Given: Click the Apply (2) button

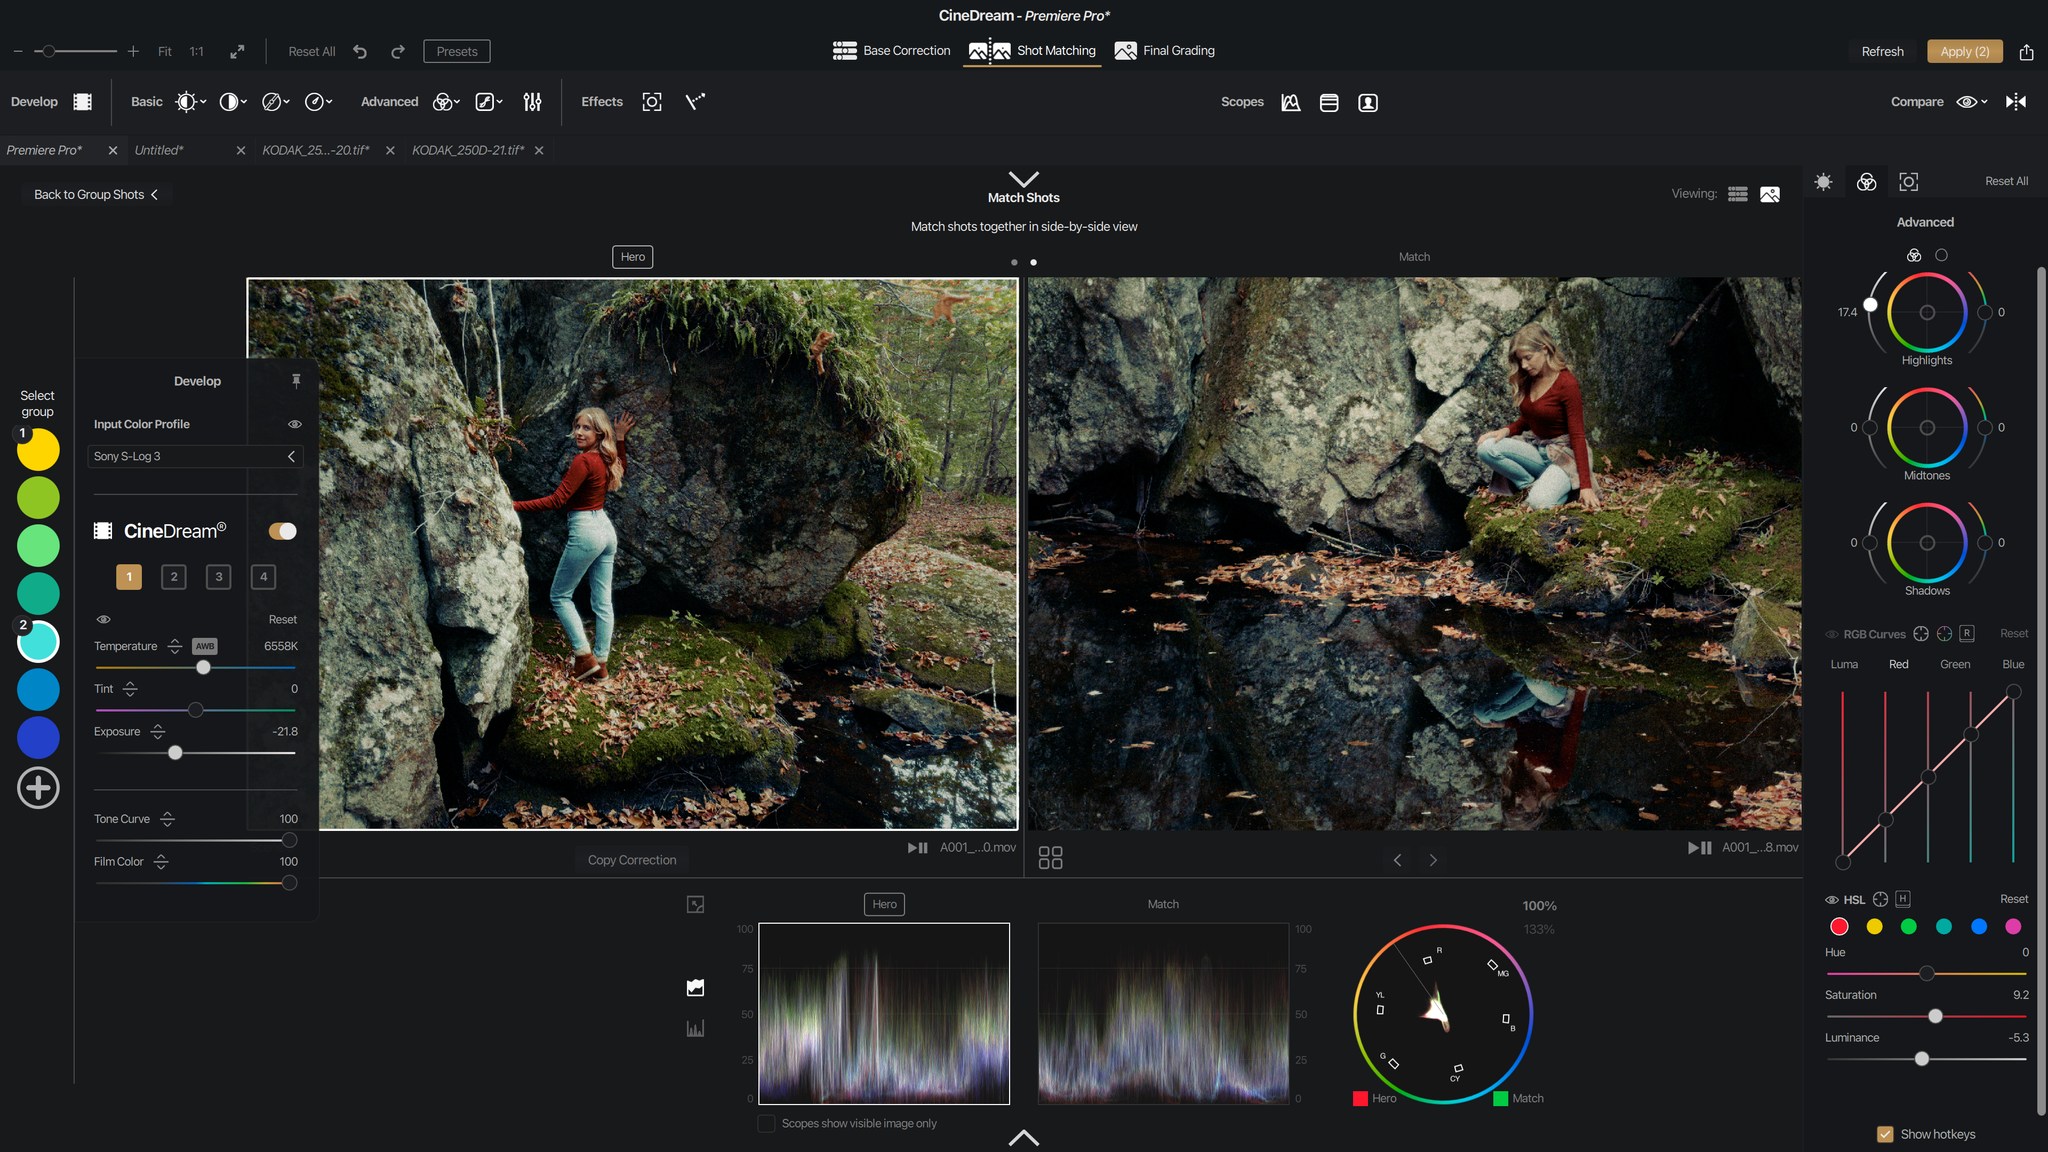Looking at the screenshot, I should coord(1964,52).
